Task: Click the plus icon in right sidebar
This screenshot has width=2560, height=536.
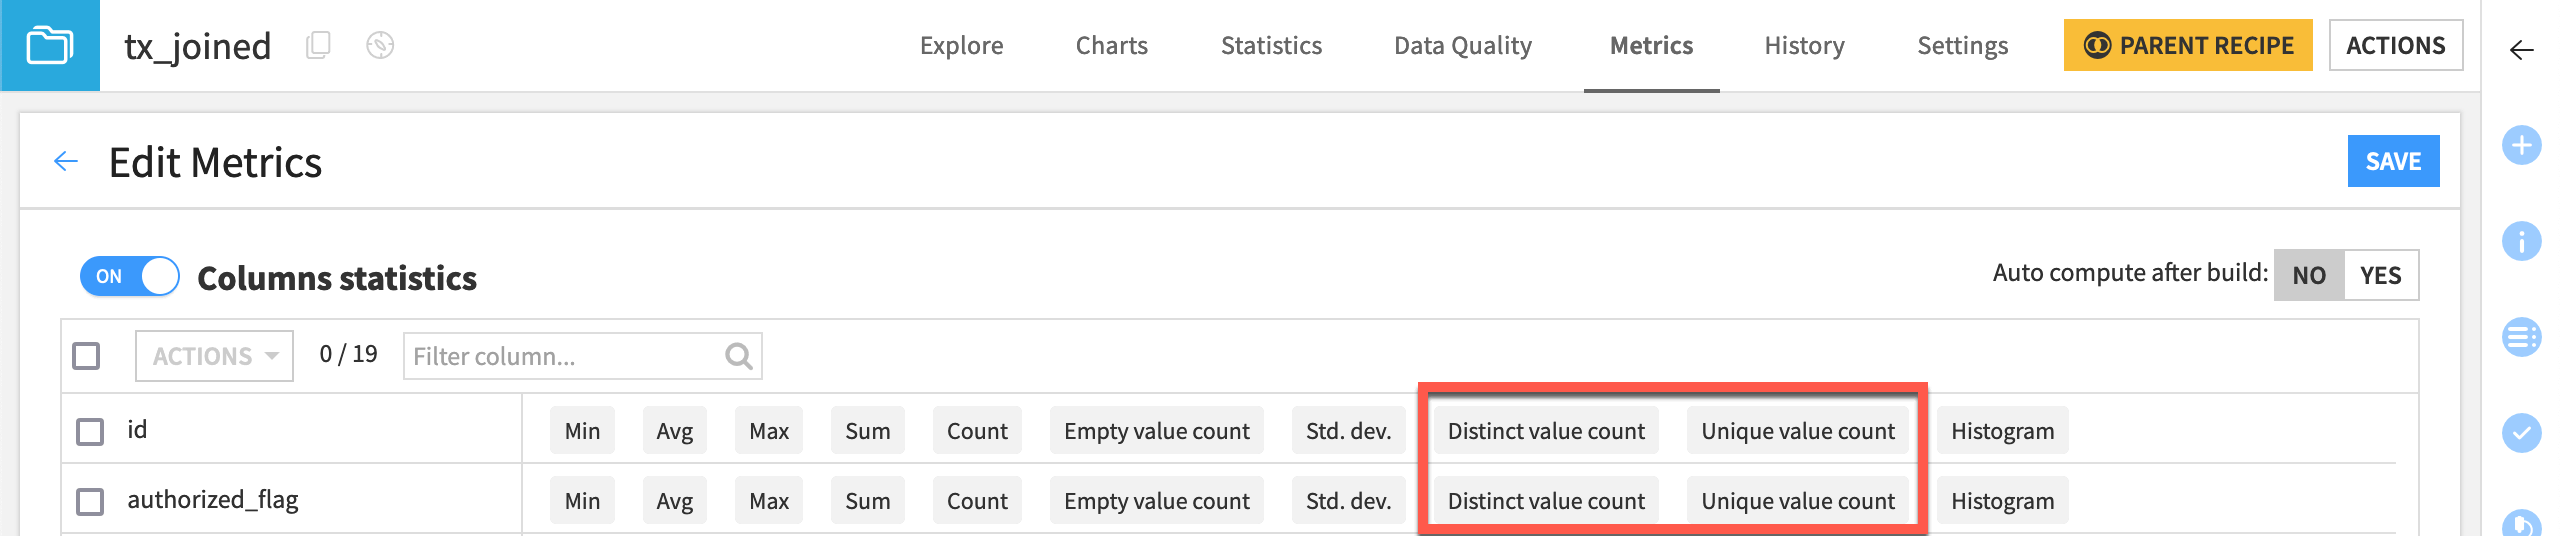Action: point(2522,145)
